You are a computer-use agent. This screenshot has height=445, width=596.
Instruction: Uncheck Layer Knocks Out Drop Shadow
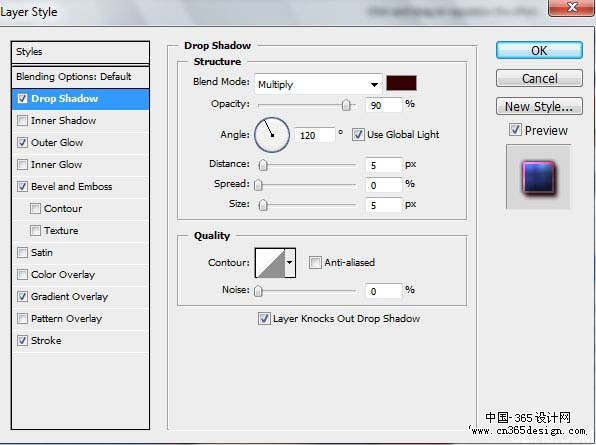[x=264, y=318]
